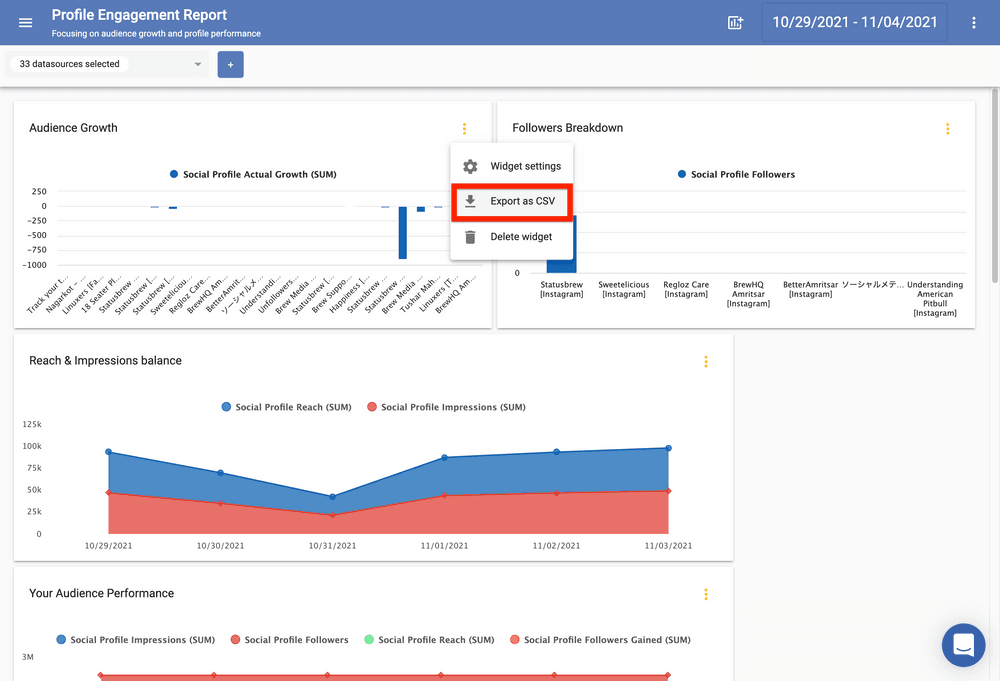Open Your Audience Performance widget options
The height and width of the screenshot is (681, 1000).
[x=705, y=594]
